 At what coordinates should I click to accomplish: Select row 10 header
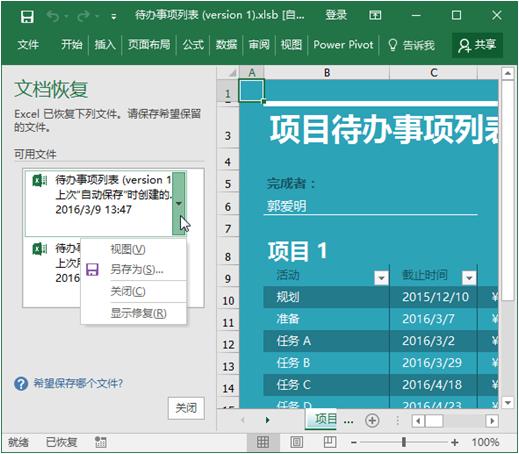coord(228,300)
